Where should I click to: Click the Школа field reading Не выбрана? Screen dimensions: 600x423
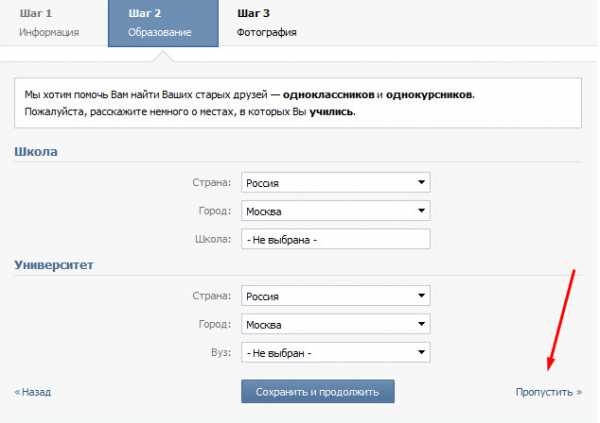pyautogui.click(x=336, y=239)
